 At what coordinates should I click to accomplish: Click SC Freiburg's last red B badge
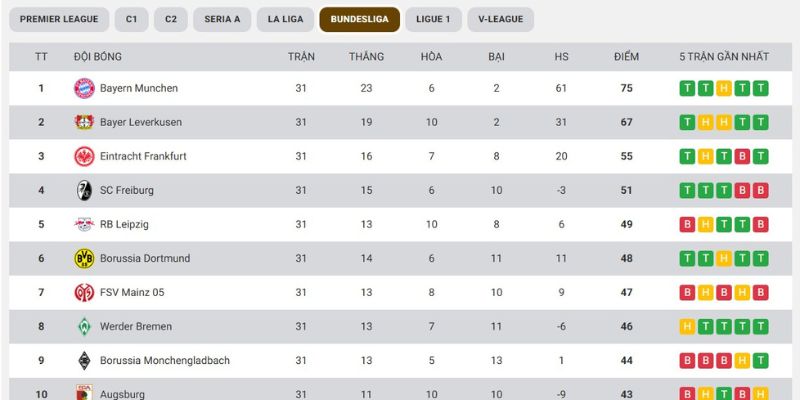click(x=761, y=190)
